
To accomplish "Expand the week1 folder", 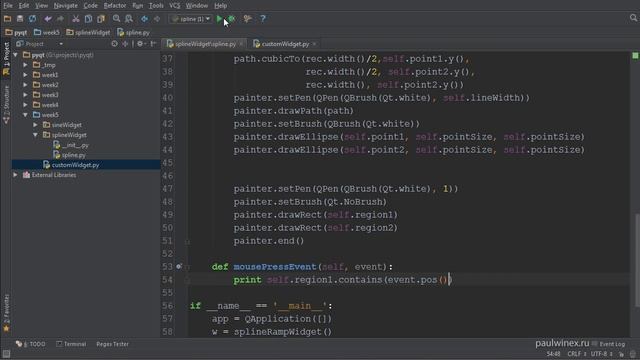I will tap(25, 75).
